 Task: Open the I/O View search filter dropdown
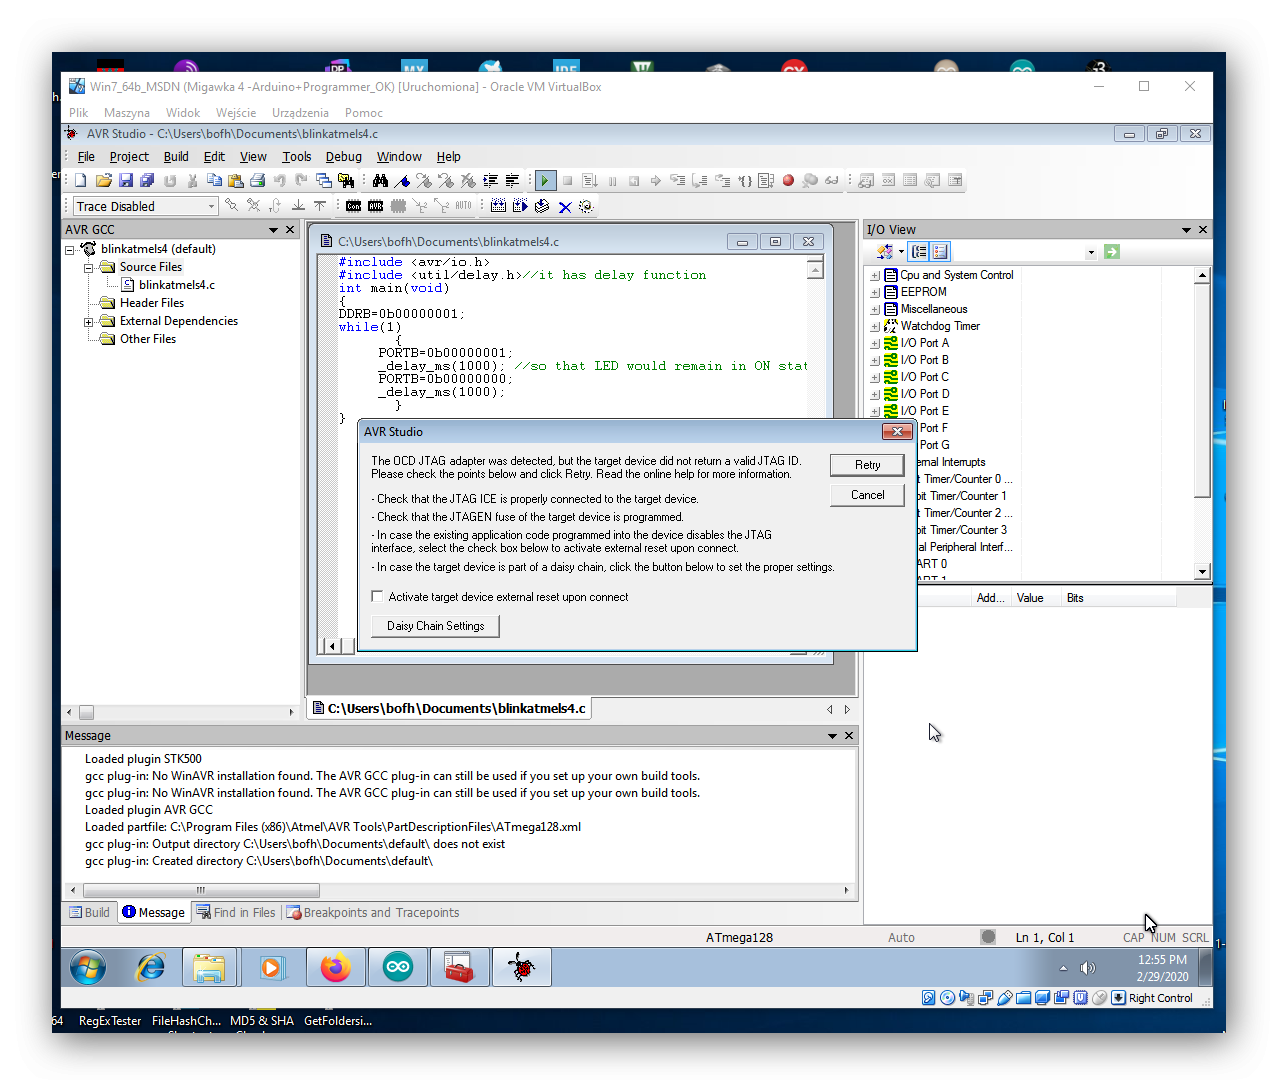(x=1091, y=253)
